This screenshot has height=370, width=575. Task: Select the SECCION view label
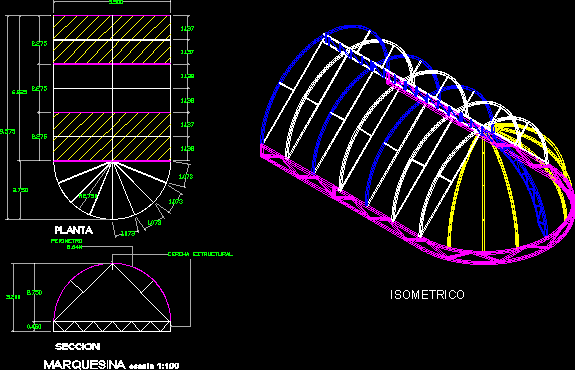pos(78,347)
